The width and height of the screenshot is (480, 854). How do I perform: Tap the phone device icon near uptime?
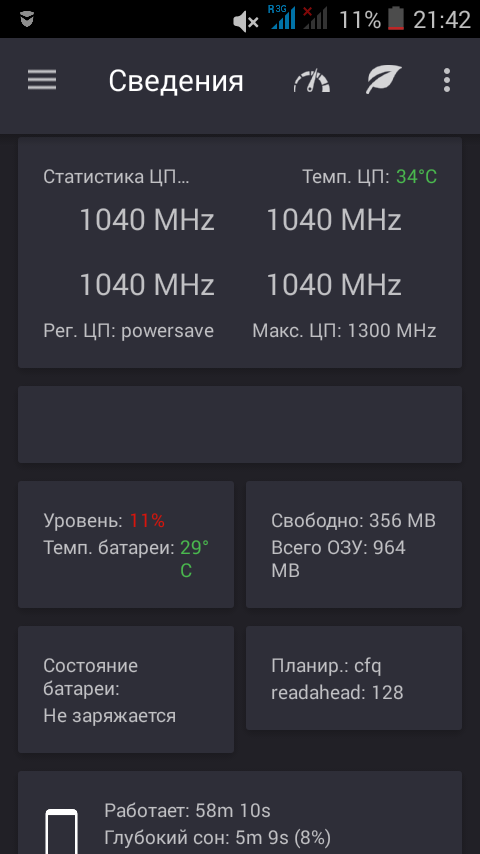pos(61,831)
